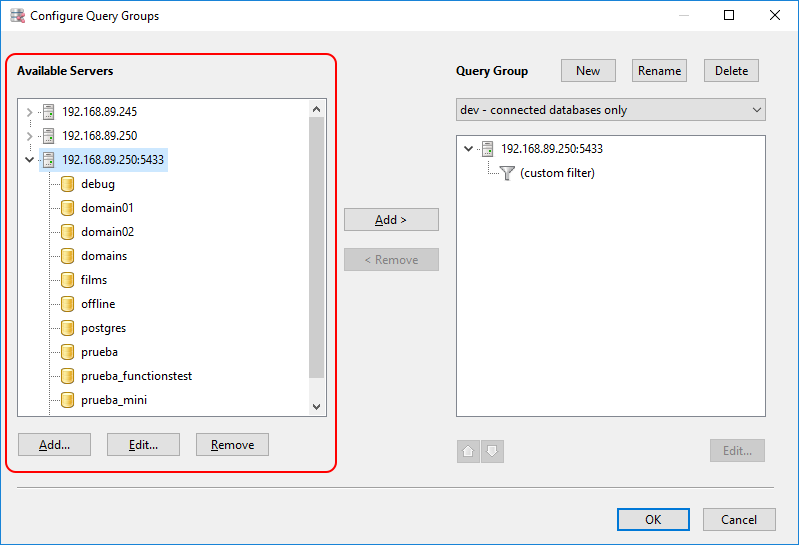Close the Configure Query Groups dialog
The width and height of the screenshot is (799, 545).
click(x=775, y=15)
